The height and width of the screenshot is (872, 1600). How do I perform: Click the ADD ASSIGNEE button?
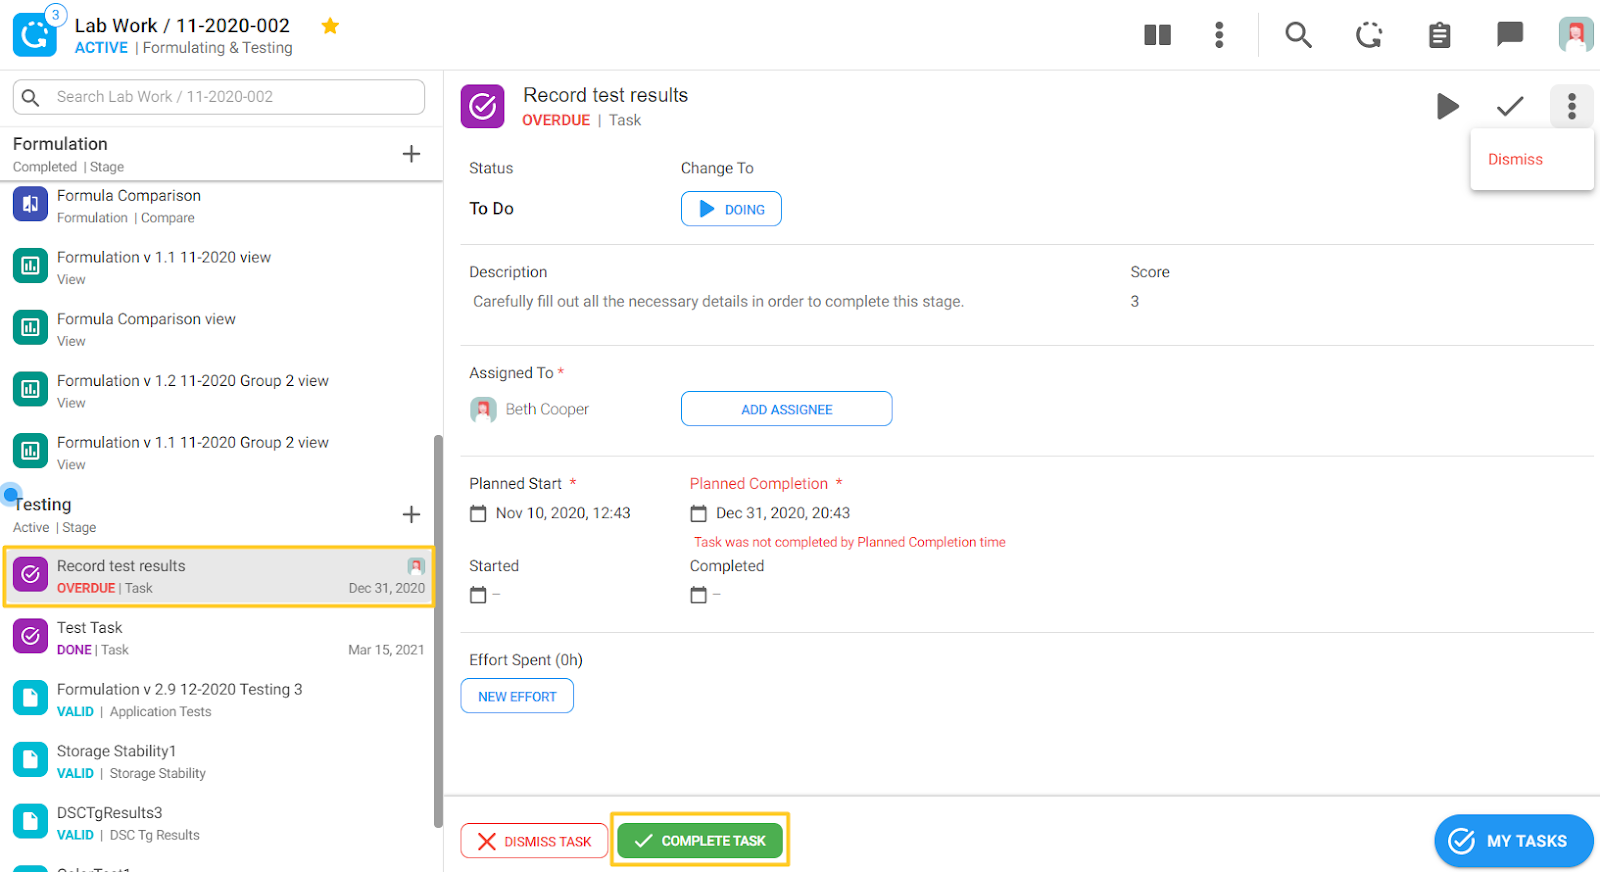point(787,409)
